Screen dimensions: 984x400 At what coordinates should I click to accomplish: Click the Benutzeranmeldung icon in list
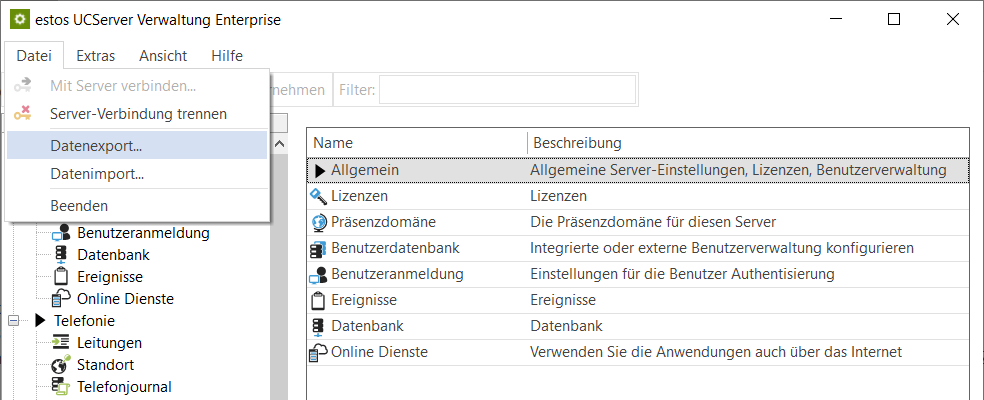[x=319, y=274]
